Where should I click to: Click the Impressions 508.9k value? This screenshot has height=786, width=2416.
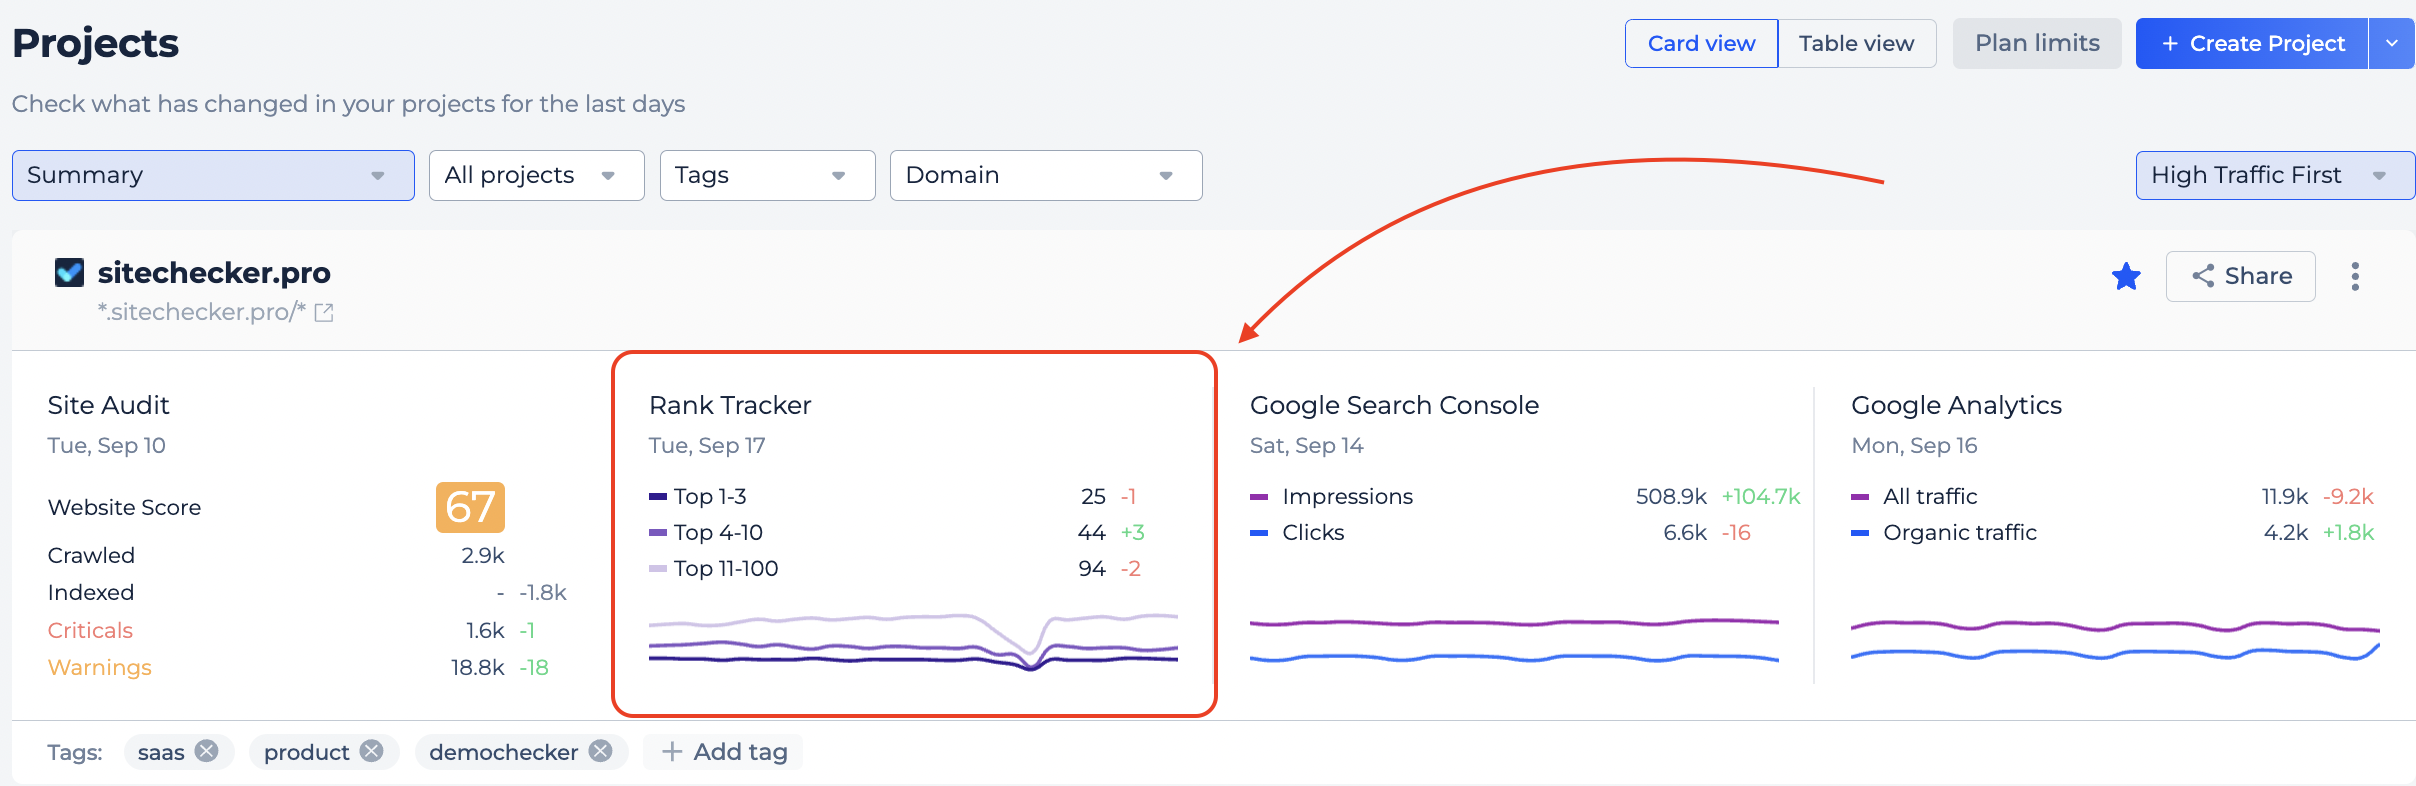(1671, 496)
